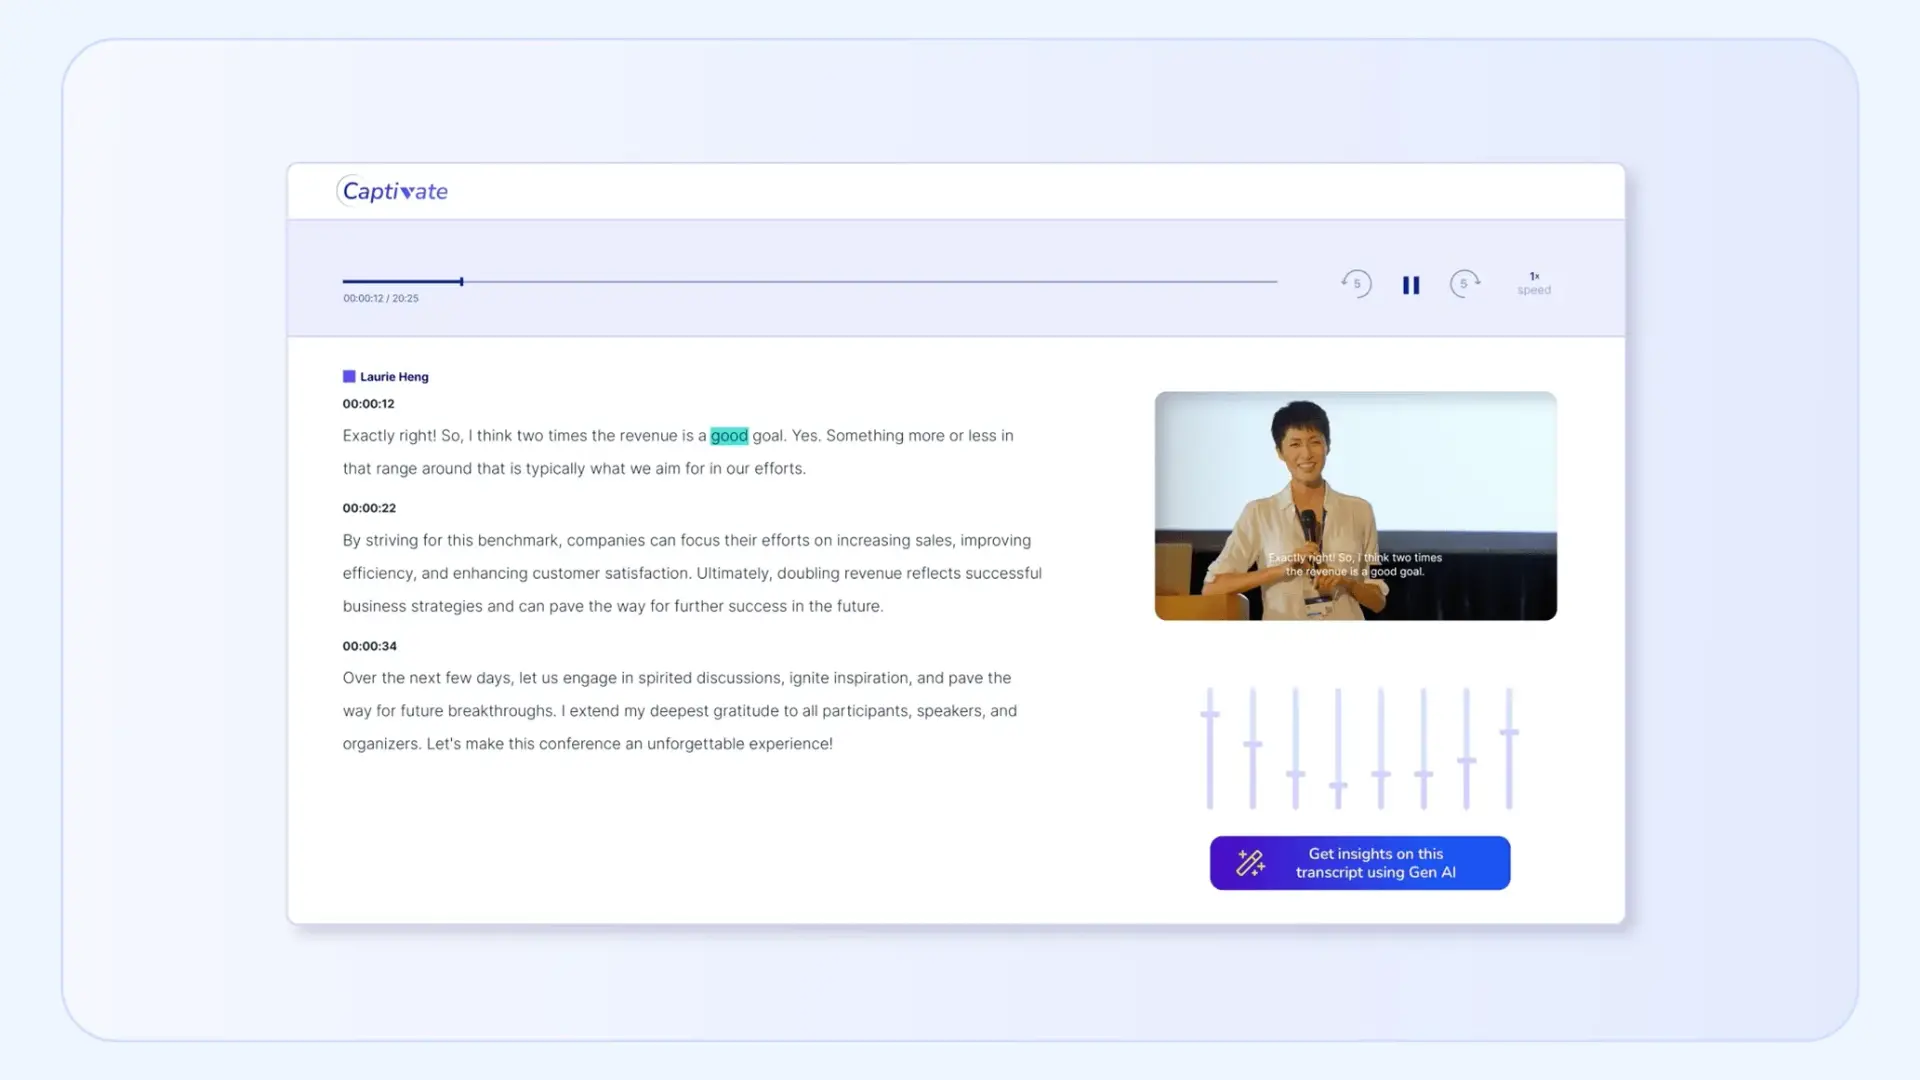The width and height of the screenshot is (1920, 1080).
Task: Rewind the playback by 5 seconds
Action: point(1356,284)
